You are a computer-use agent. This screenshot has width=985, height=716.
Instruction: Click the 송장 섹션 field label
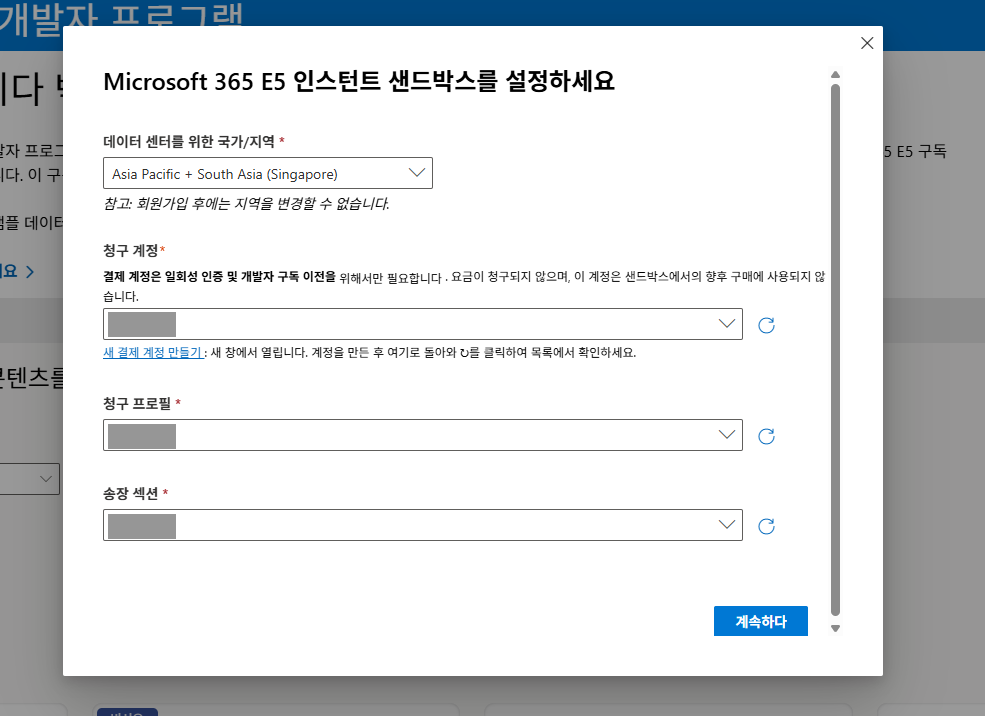pyautogui.click(x=131, y=493)
